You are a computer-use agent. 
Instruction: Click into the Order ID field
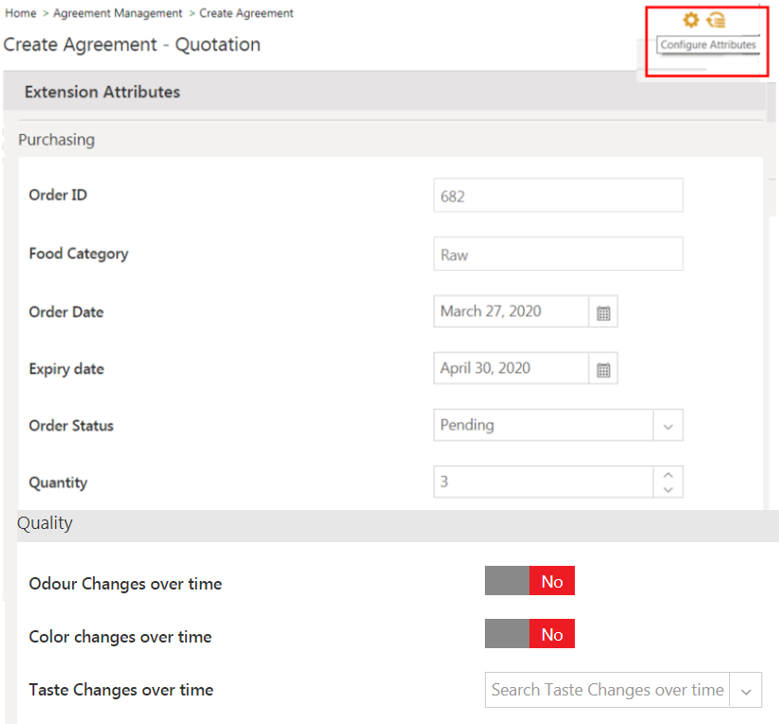tap(557, 197)
